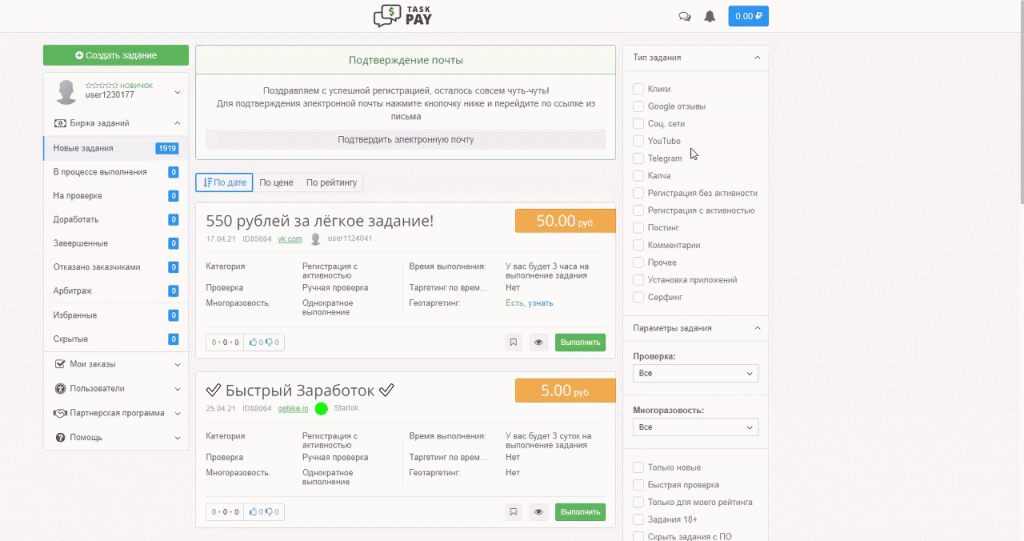The width and height of the screenshot is (1024, 541).
Task: Click the Создать задание button
Action: [116, 56]
